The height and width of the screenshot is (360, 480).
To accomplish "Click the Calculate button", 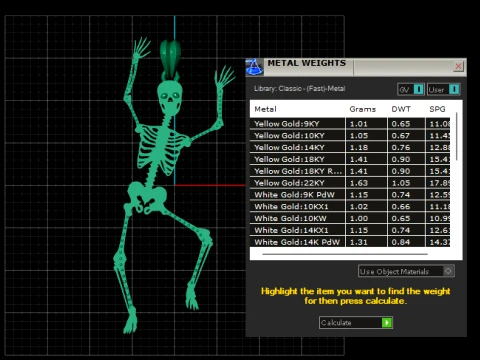I will [356, 323].
